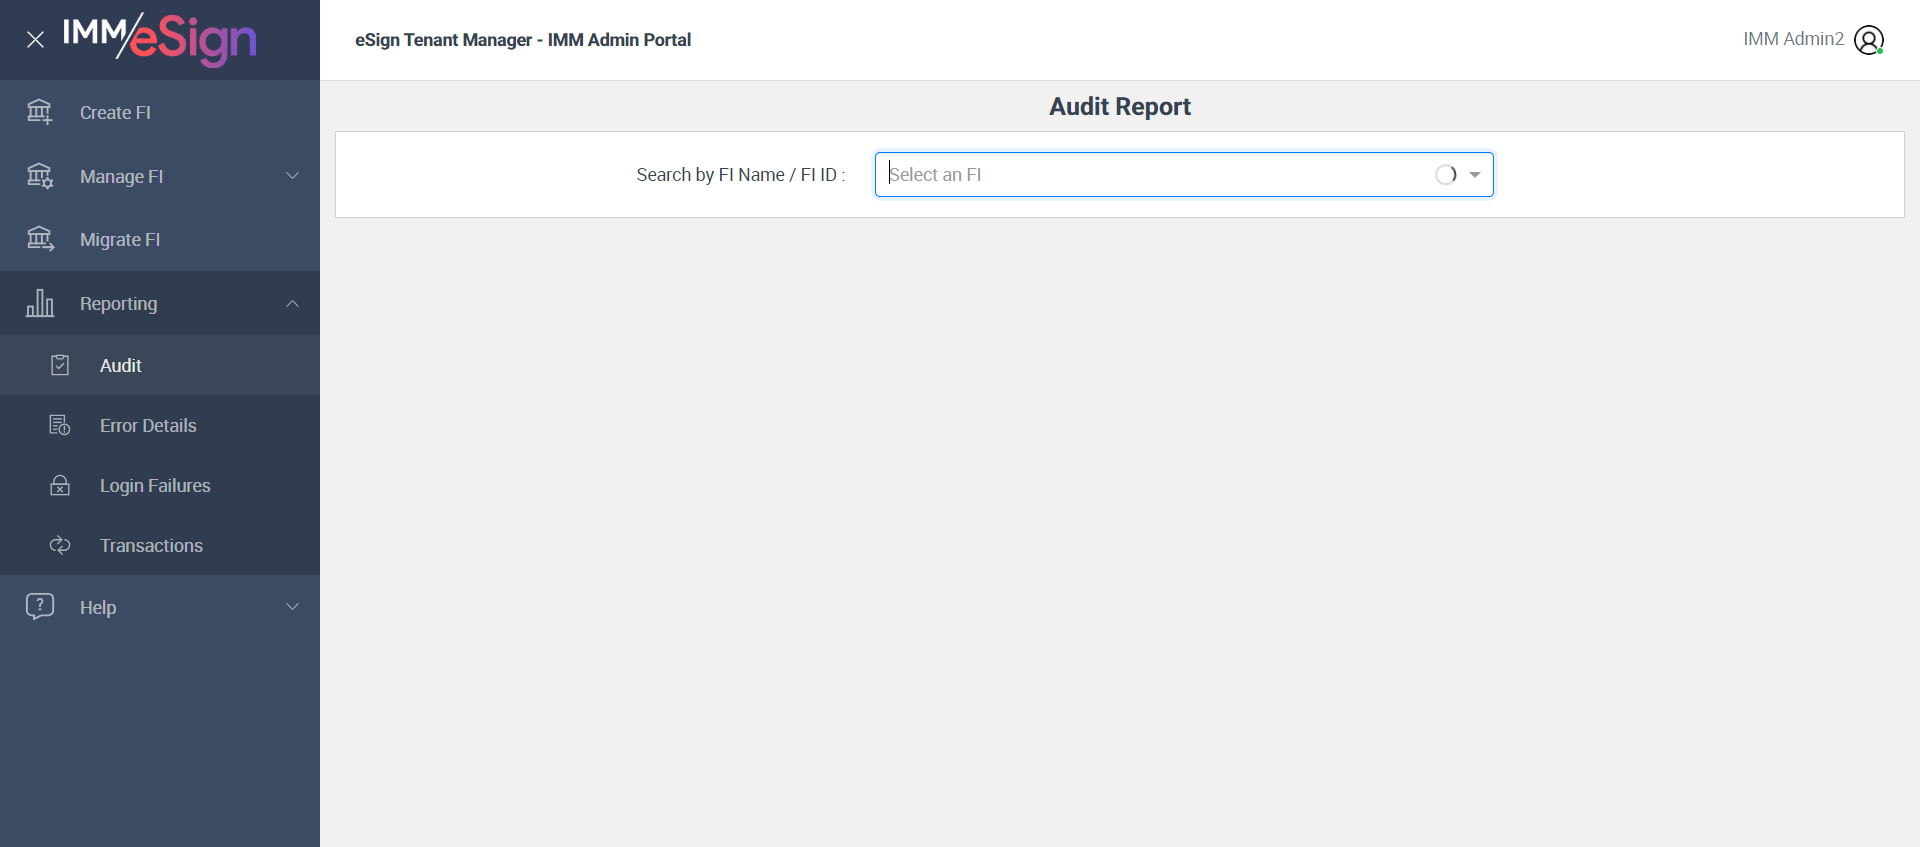This screenshot has width=1920, height=847.
Task: Click the IMM eSign logo
Action: pyautogui.click(x=160, y=40)
